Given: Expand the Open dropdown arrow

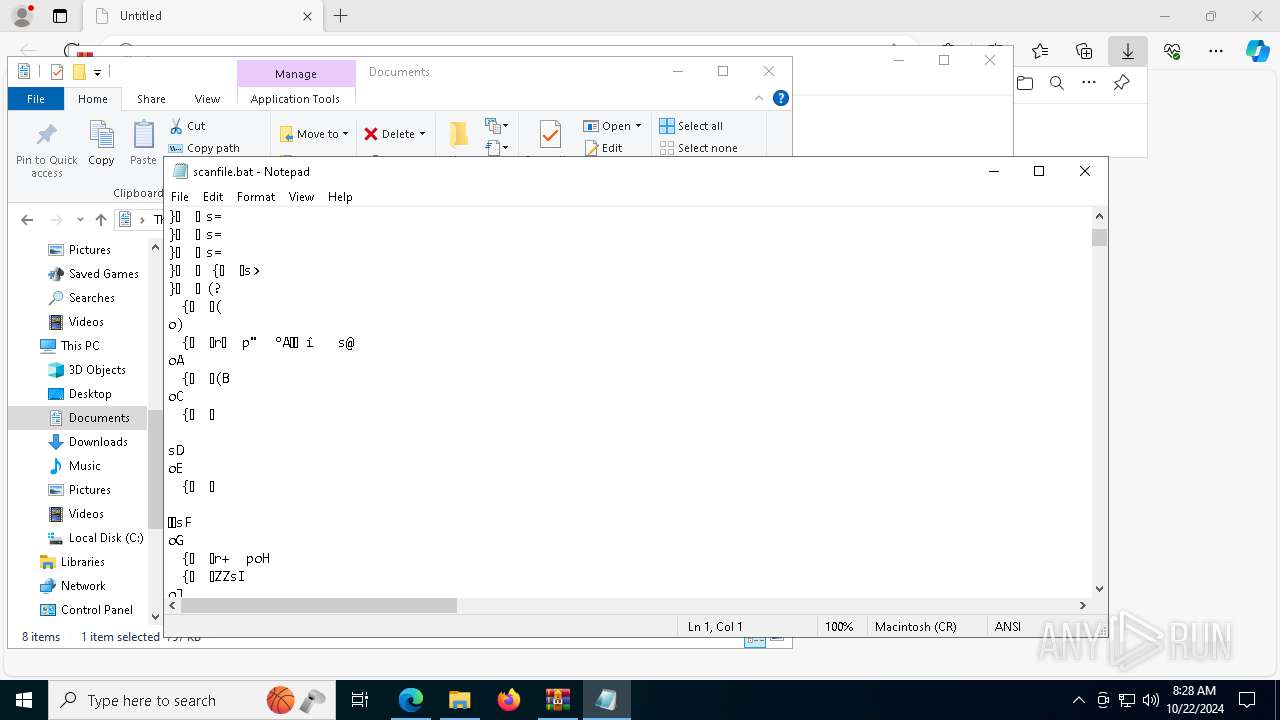Looking at the screenshot, I should [x=638, y=126].
